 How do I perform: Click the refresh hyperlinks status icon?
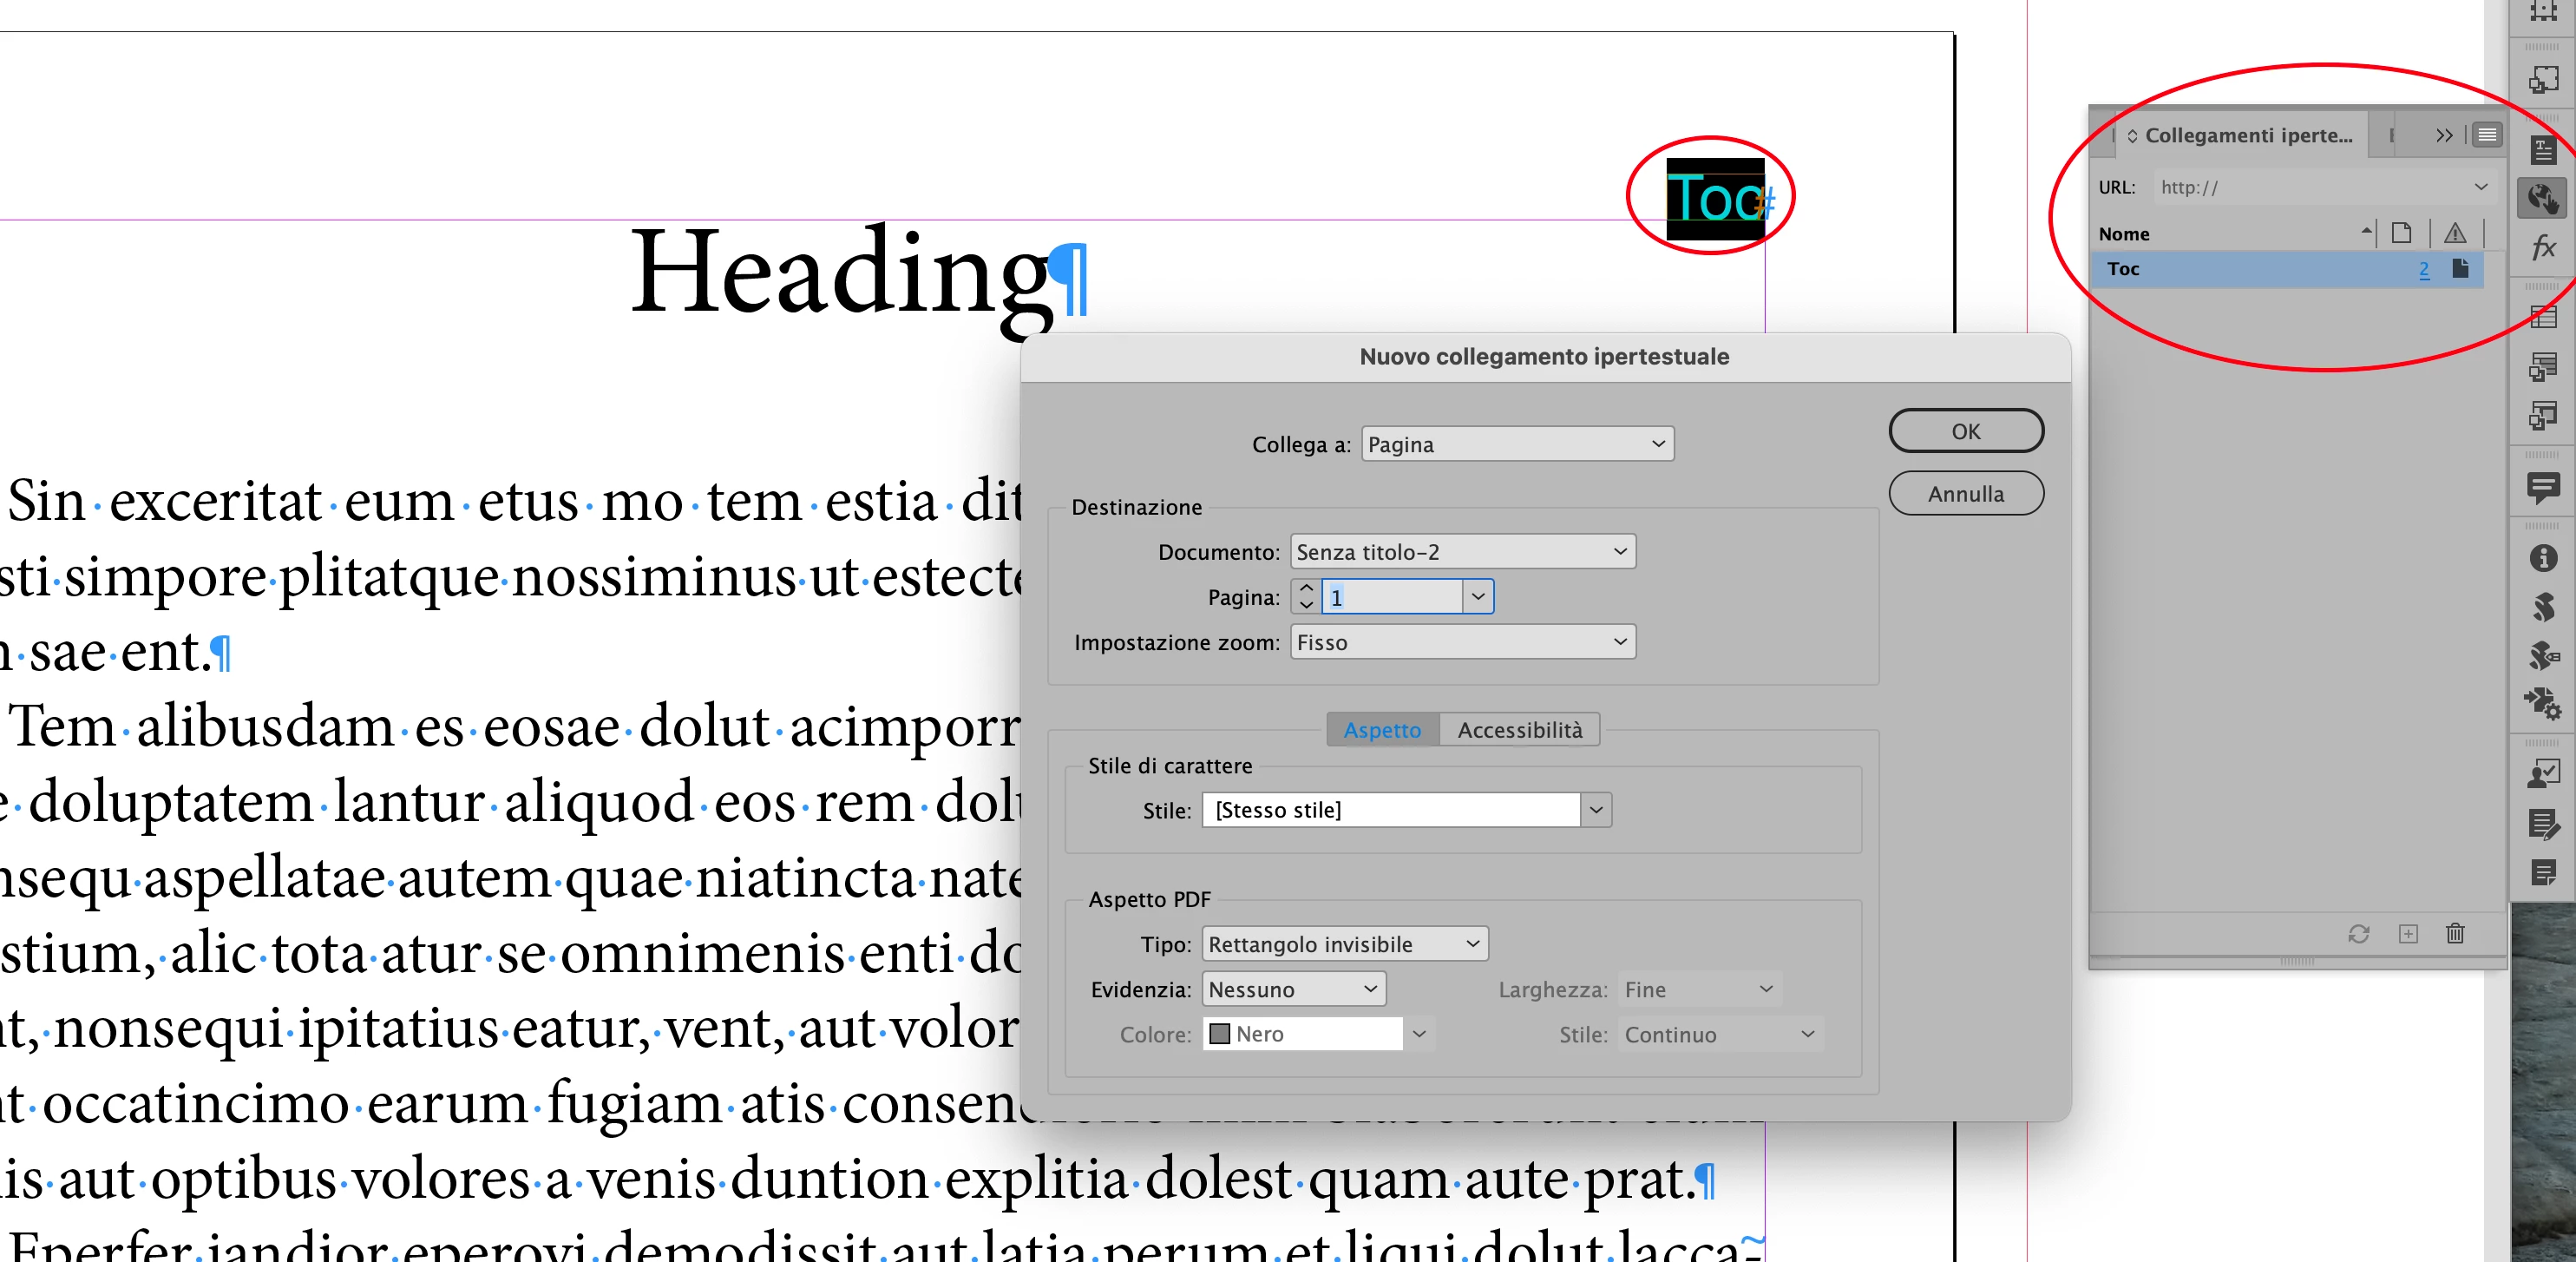point(2359,933)
